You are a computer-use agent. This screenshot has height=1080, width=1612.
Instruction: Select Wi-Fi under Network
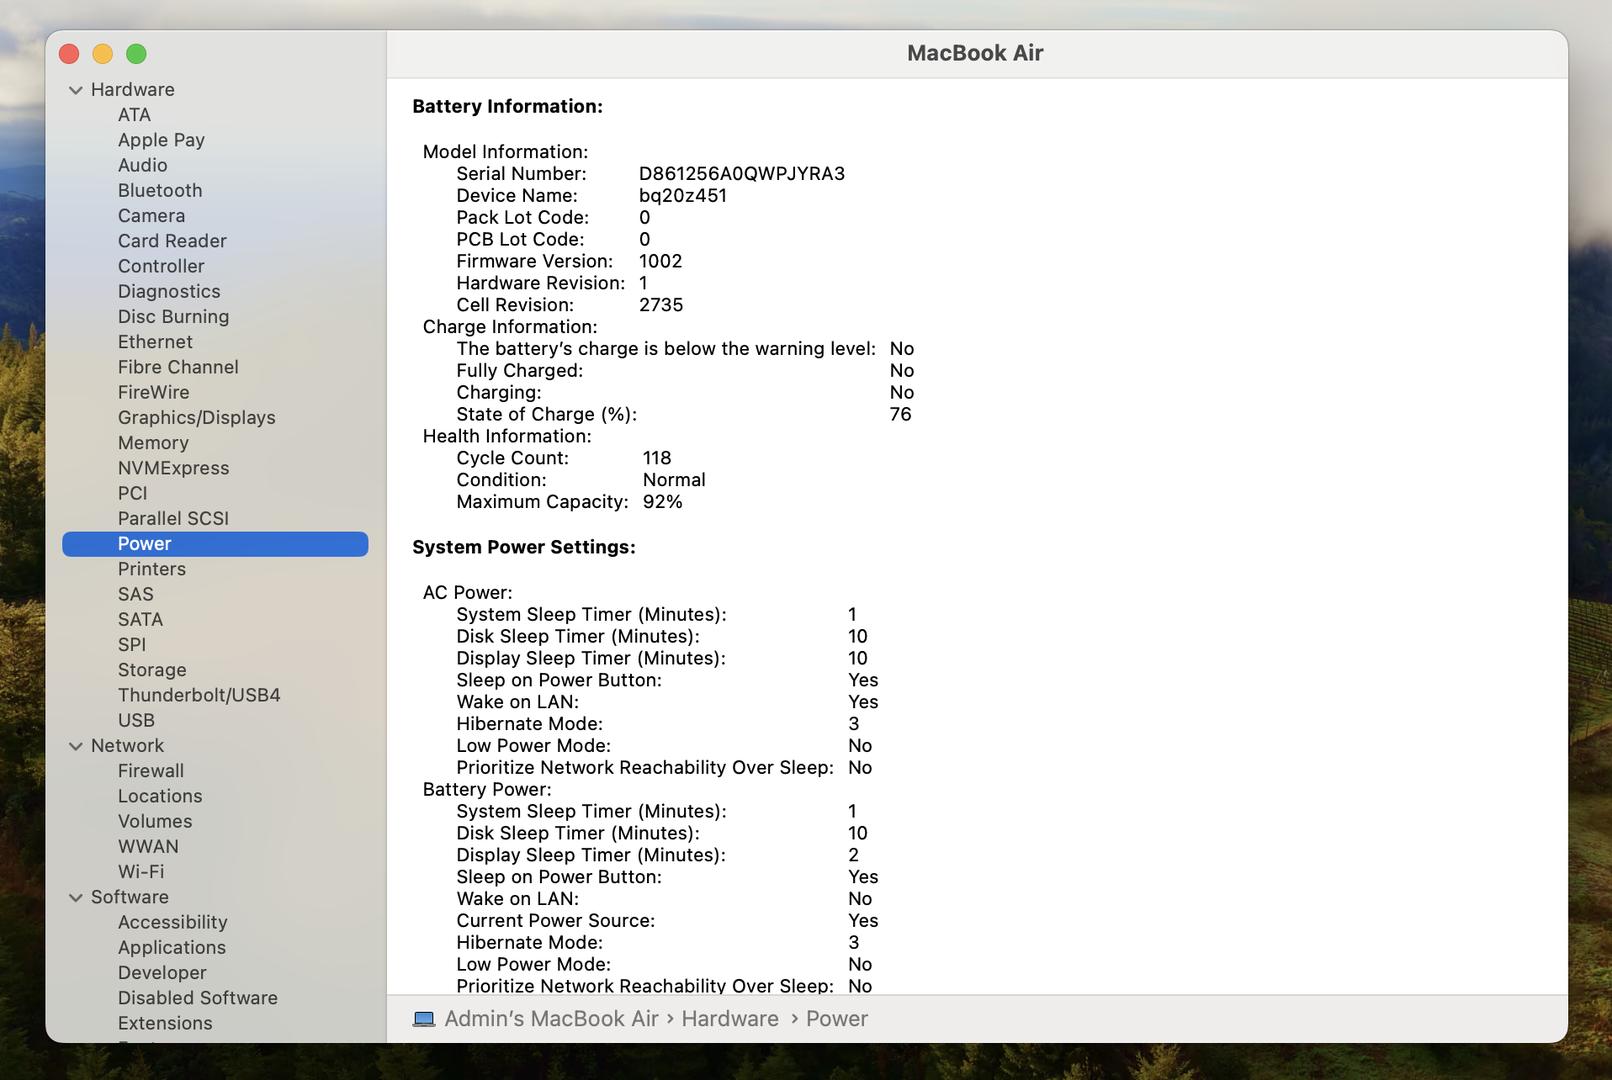(x=141, y=872)
